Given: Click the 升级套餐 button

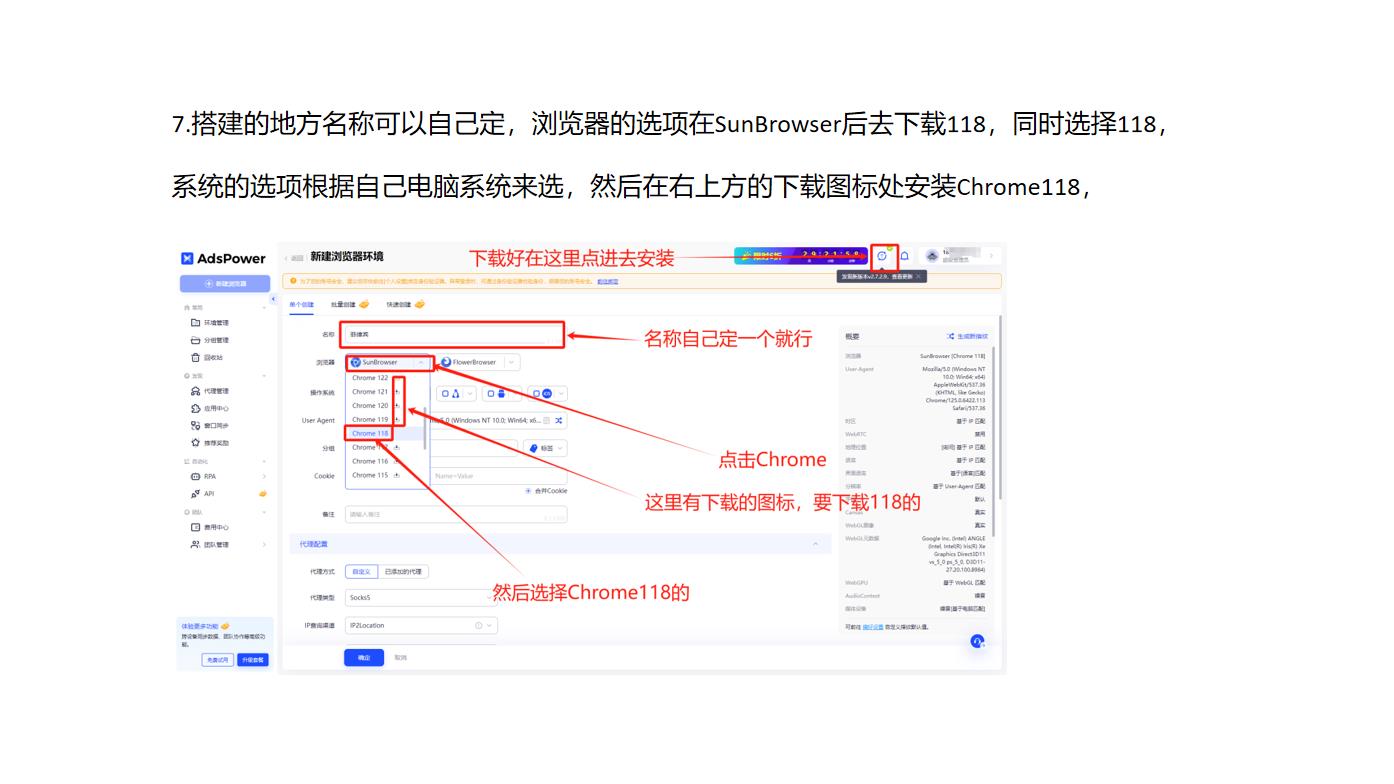Looking at the screenshot, I should (x=252, y=660).
